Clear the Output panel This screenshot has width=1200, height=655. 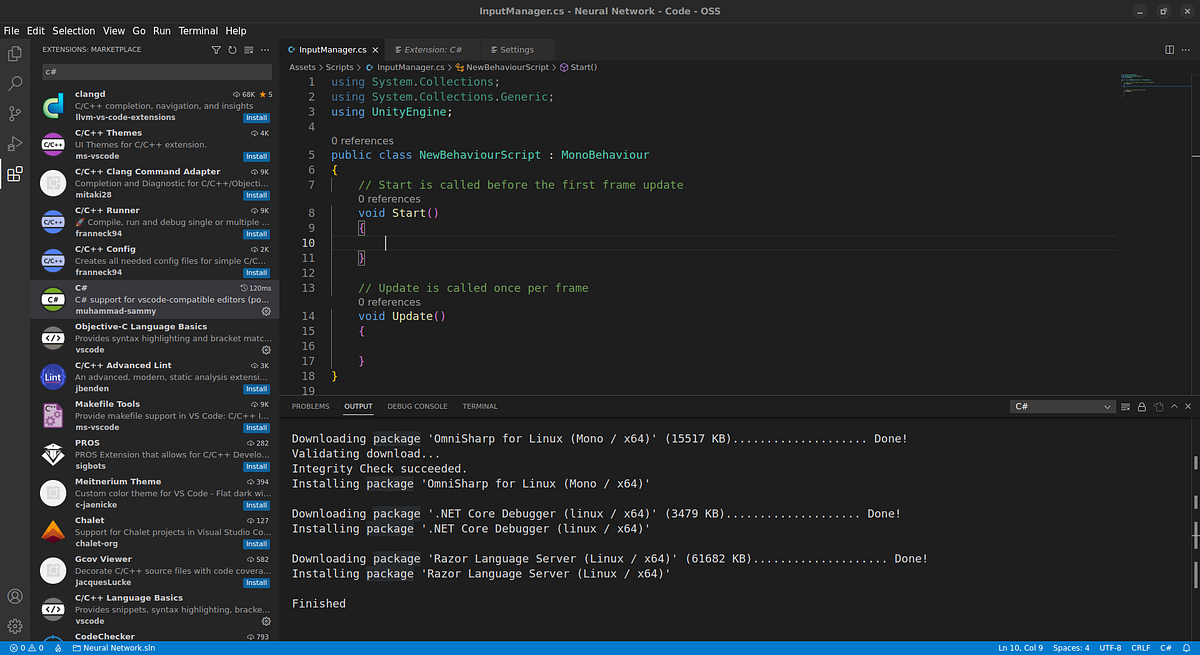(1126, 406)
